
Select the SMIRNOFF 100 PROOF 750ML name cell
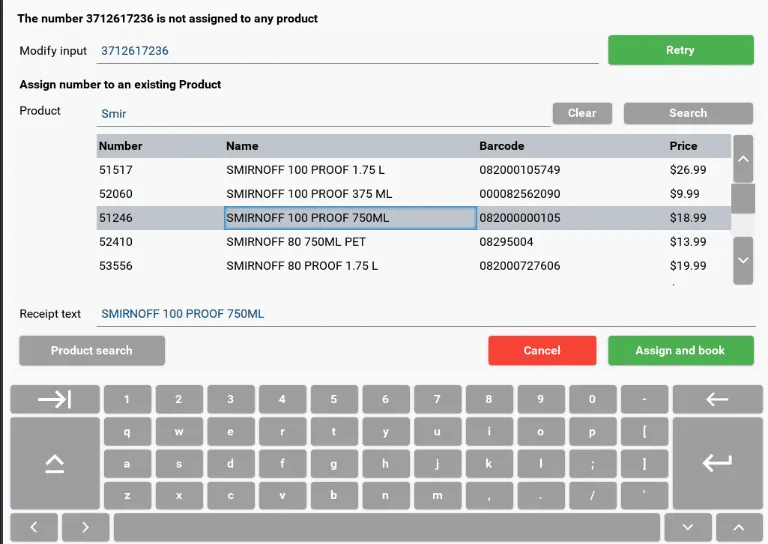click(x=350, y=218)
